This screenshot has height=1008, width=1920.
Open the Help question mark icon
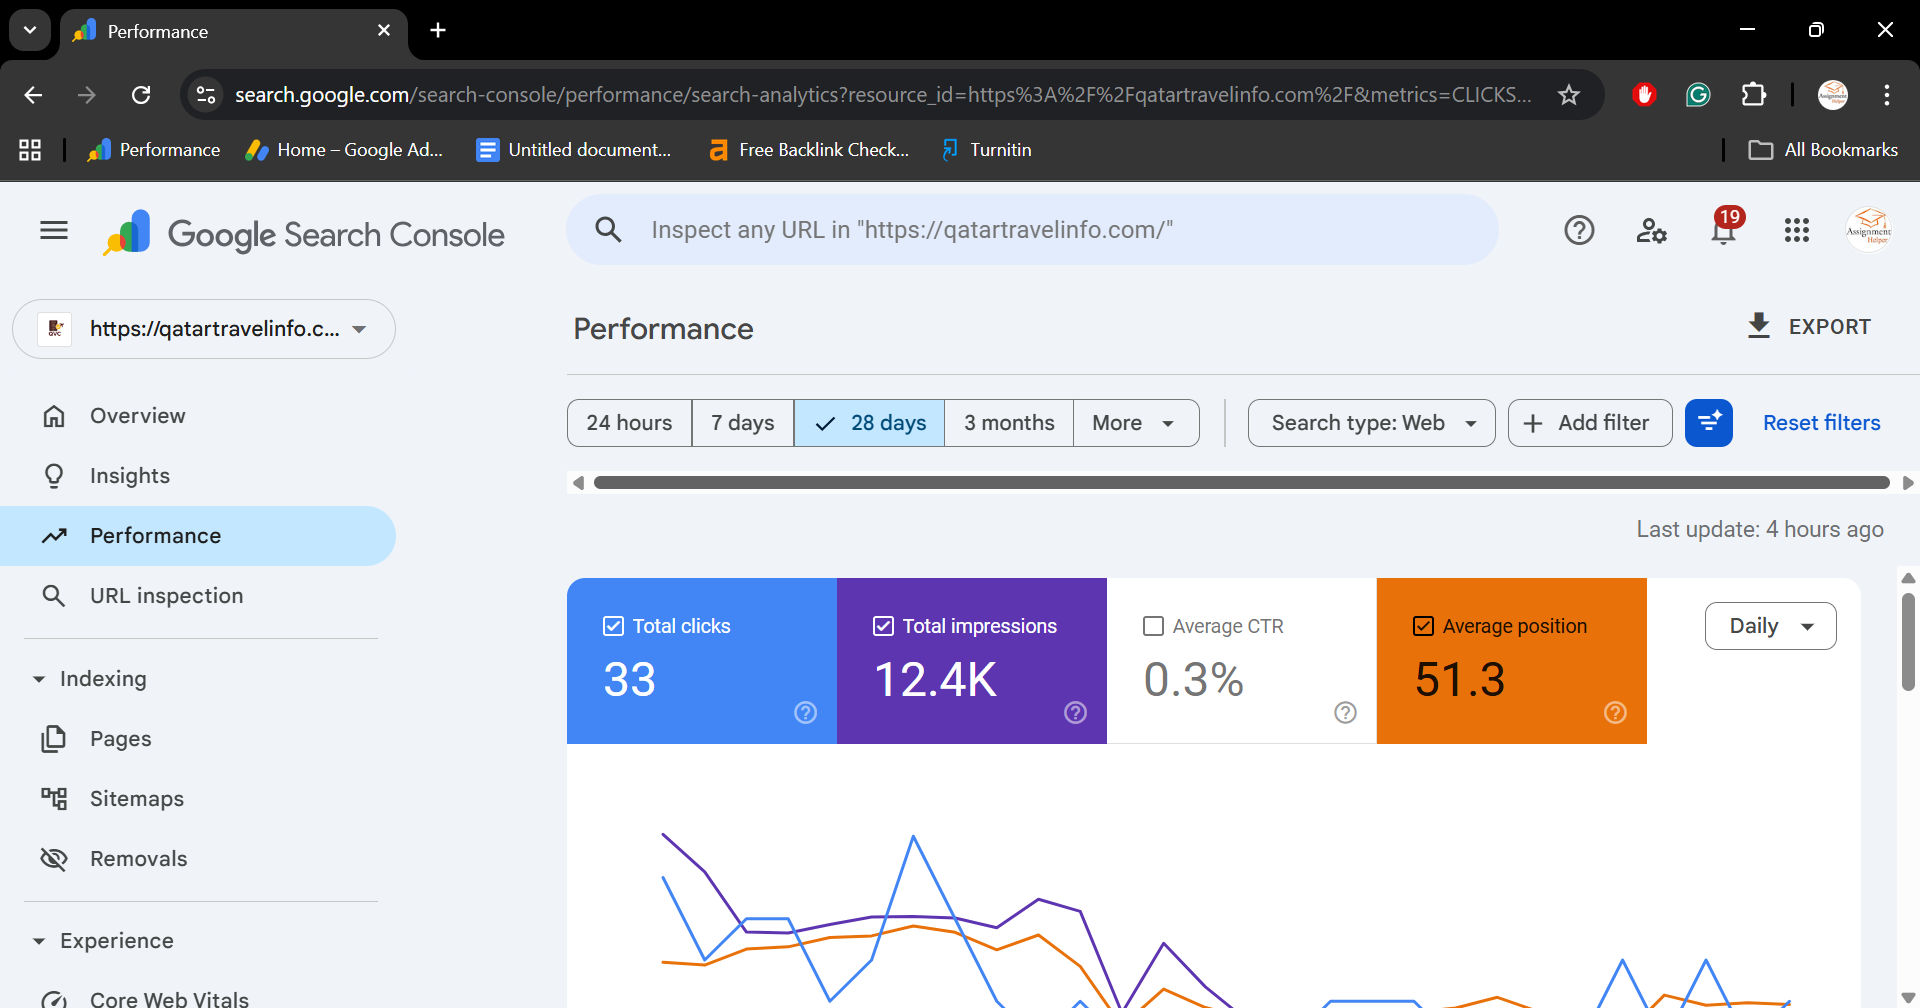tap(1579, 231)
